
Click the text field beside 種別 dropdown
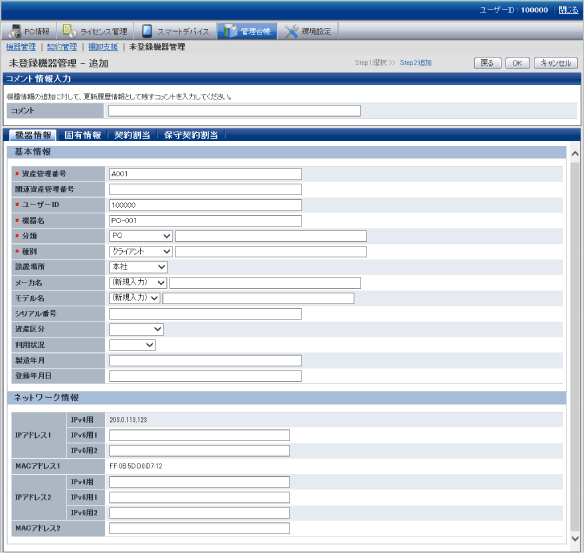[271, 251]
